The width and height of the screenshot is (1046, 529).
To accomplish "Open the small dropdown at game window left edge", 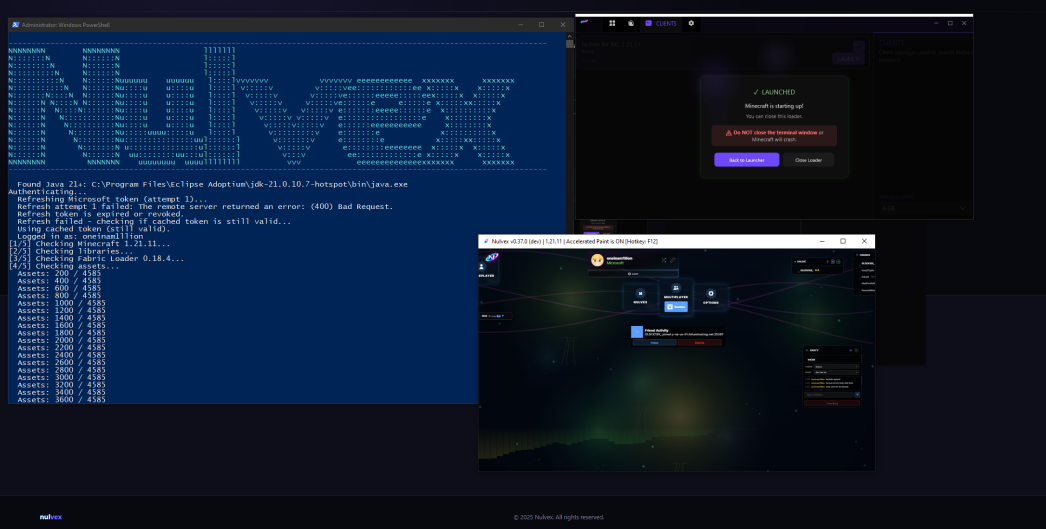I will [x=495, y=316].
